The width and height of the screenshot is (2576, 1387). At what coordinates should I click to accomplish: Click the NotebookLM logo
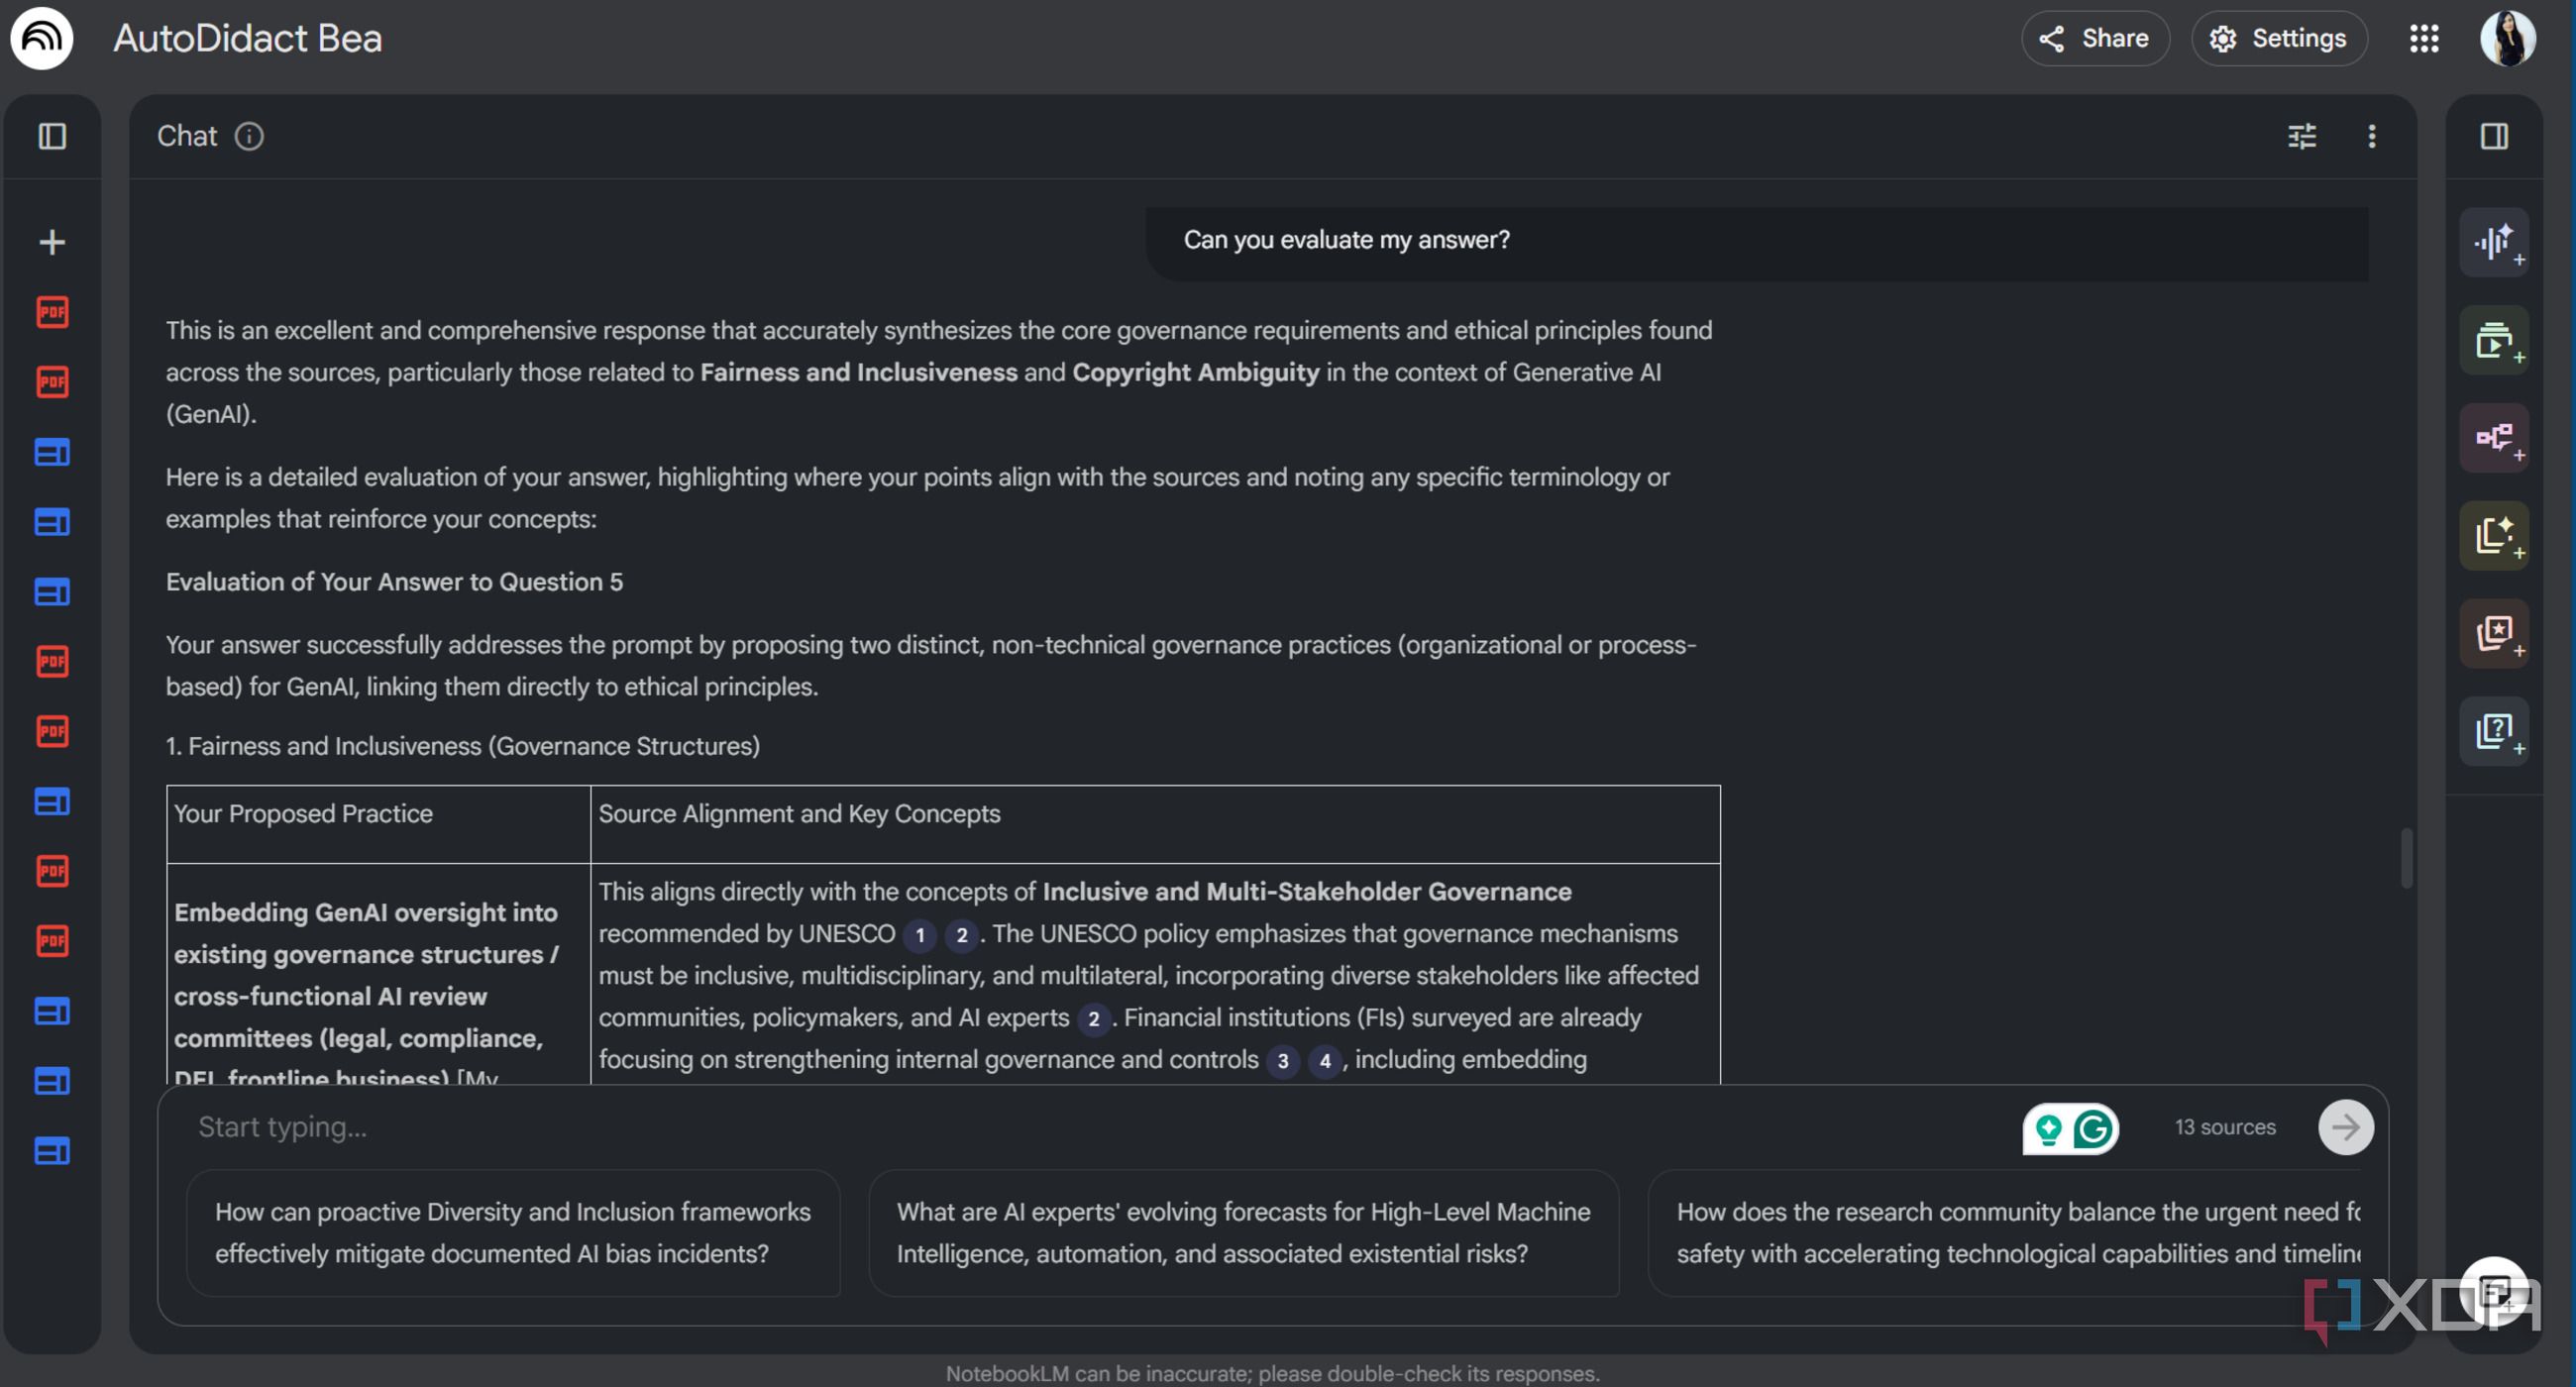click(41, 38)
